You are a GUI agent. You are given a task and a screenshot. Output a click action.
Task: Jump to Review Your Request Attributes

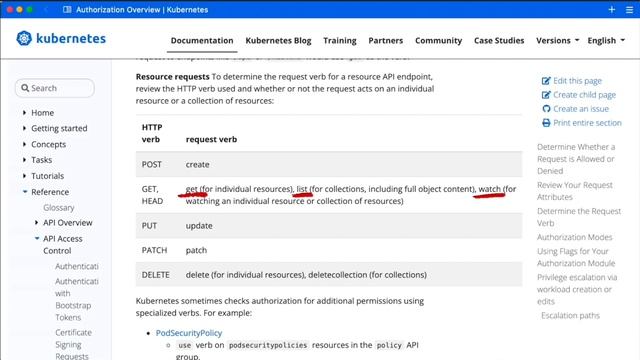(x=575, y=191)
